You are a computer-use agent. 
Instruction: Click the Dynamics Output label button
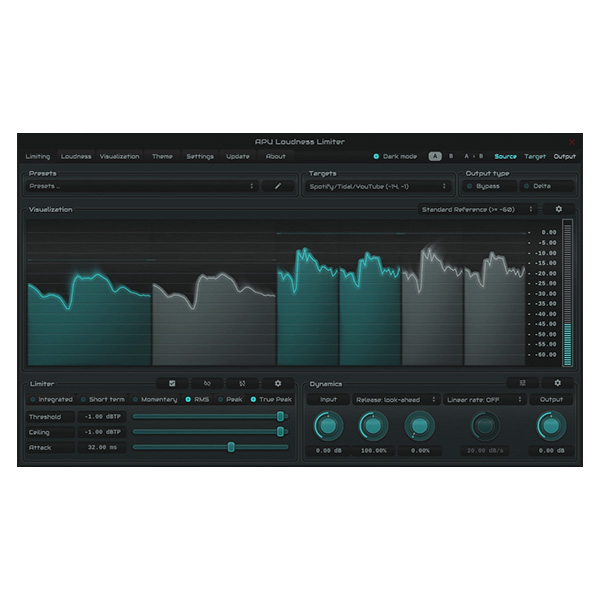tap(551, 399)
